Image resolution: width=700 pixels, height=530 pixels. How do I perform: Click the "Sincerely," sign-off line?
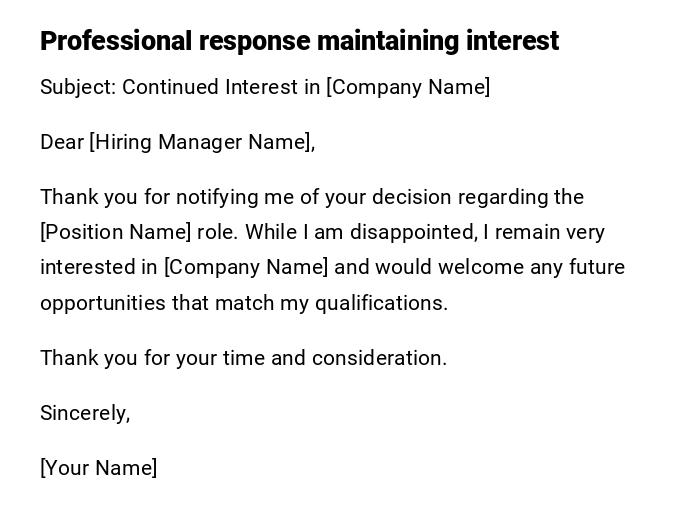[85, 413]
